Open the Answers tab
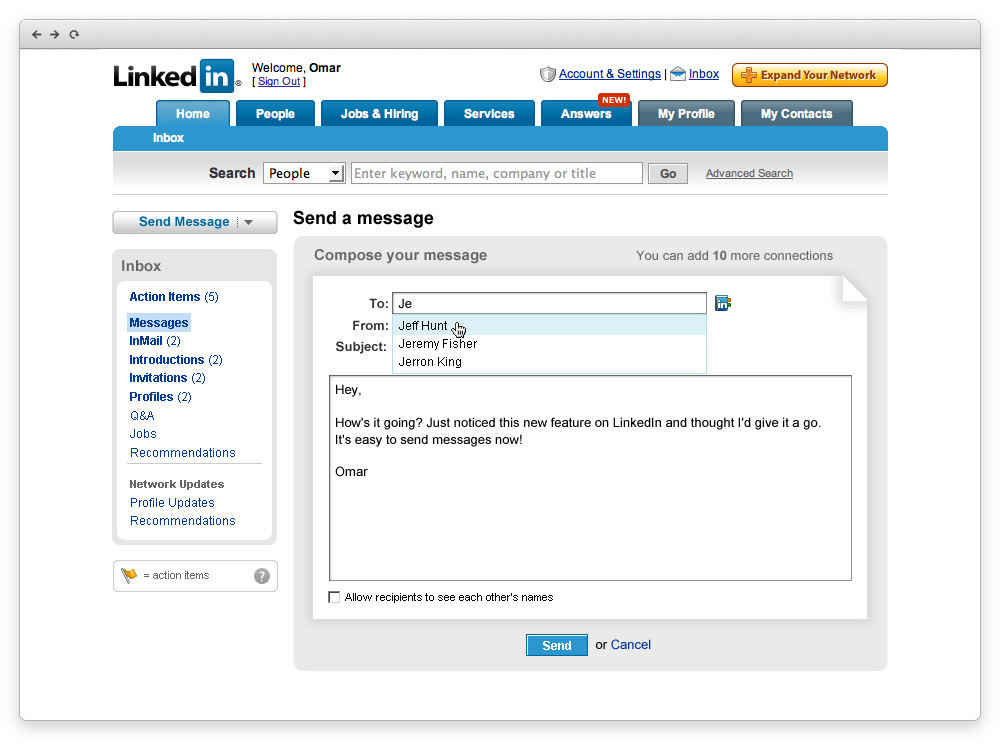1000x747 pixels. (586, 114)
